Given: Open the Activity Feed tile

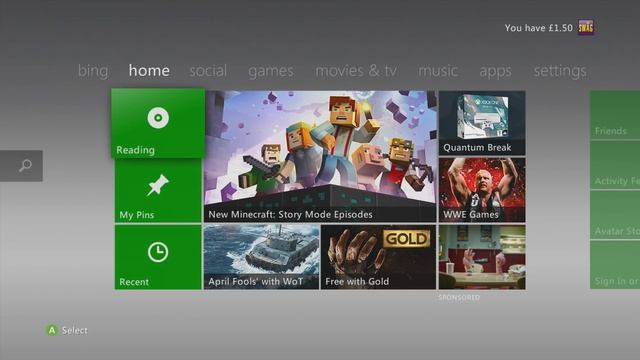Looking at the screenshot, I should (x=615, y=165).
